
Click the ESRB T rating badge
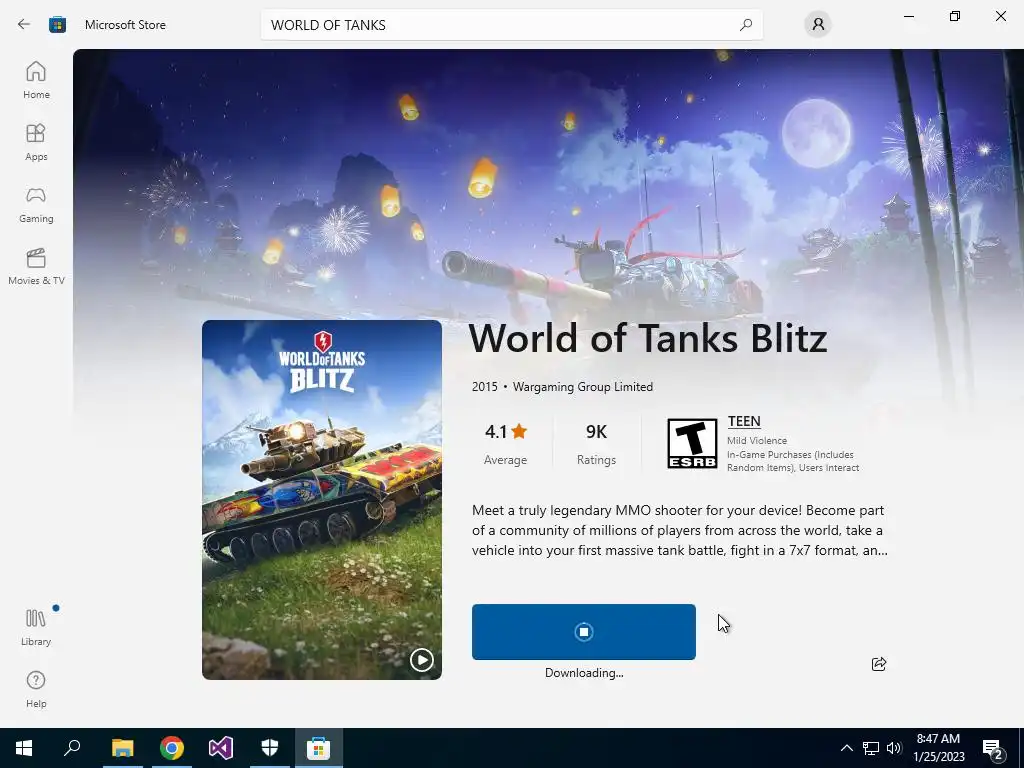692,443
